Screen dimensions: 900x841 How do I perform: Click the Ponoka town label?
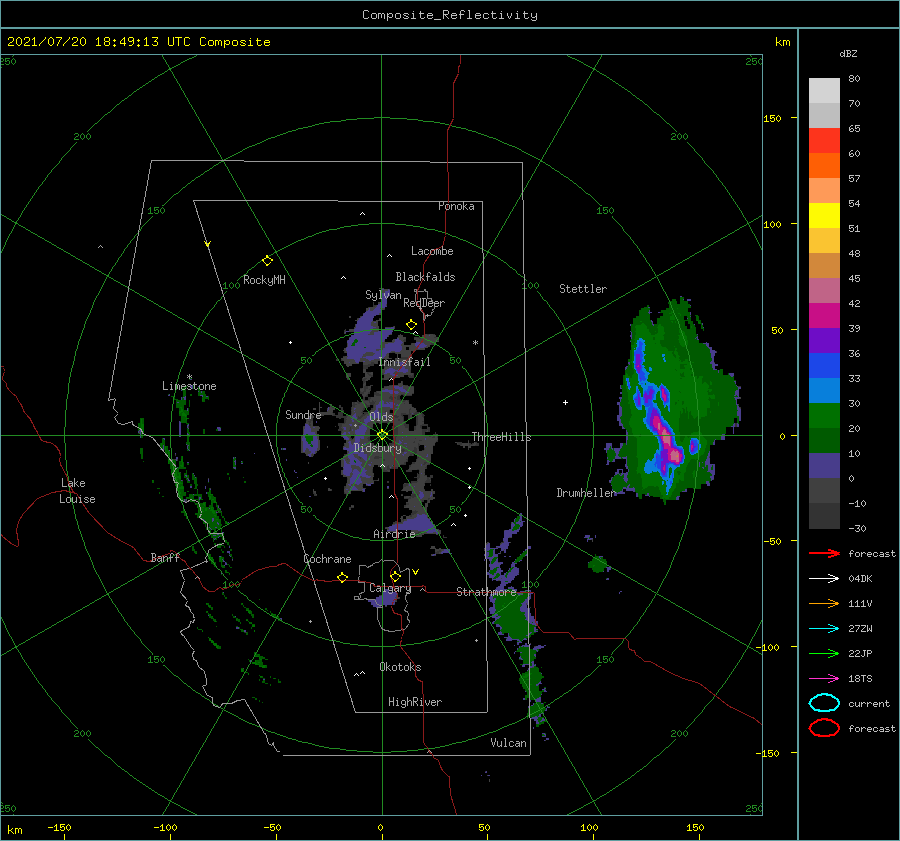point(456,206)
